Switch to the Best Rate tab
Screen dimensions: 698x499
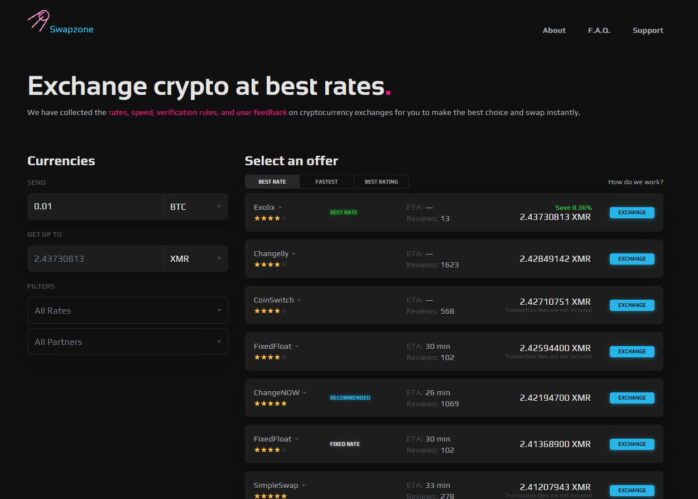pos(272,182)
